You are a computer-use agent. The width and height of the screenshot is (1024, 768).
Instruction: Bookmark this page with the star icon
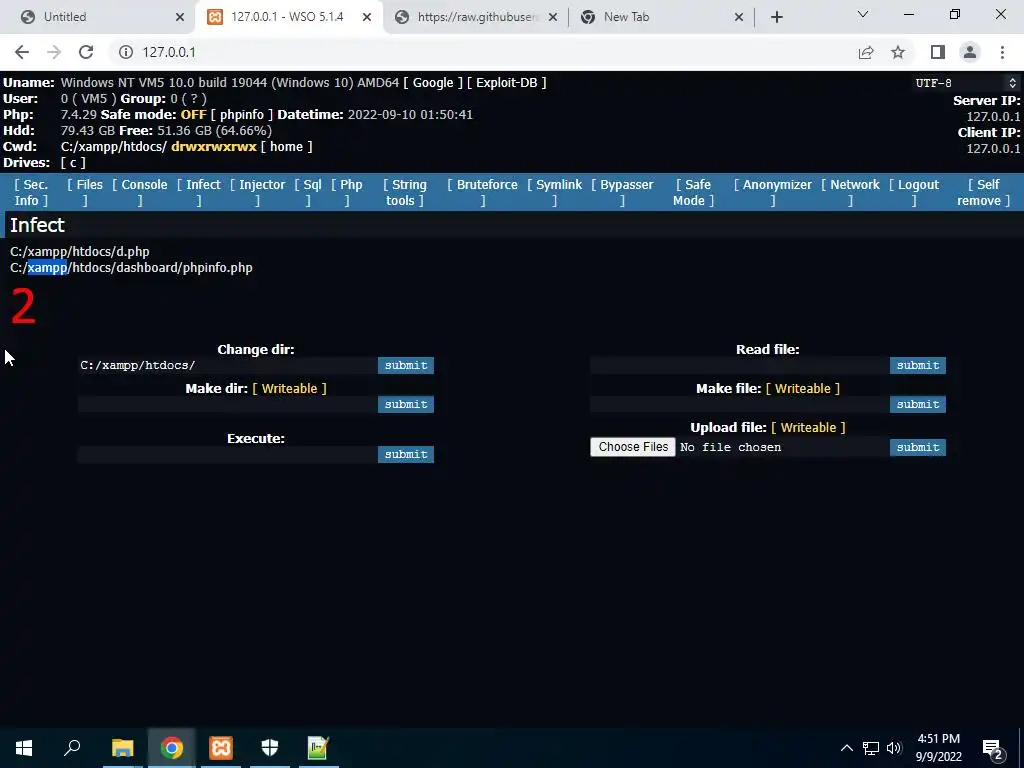898,52
